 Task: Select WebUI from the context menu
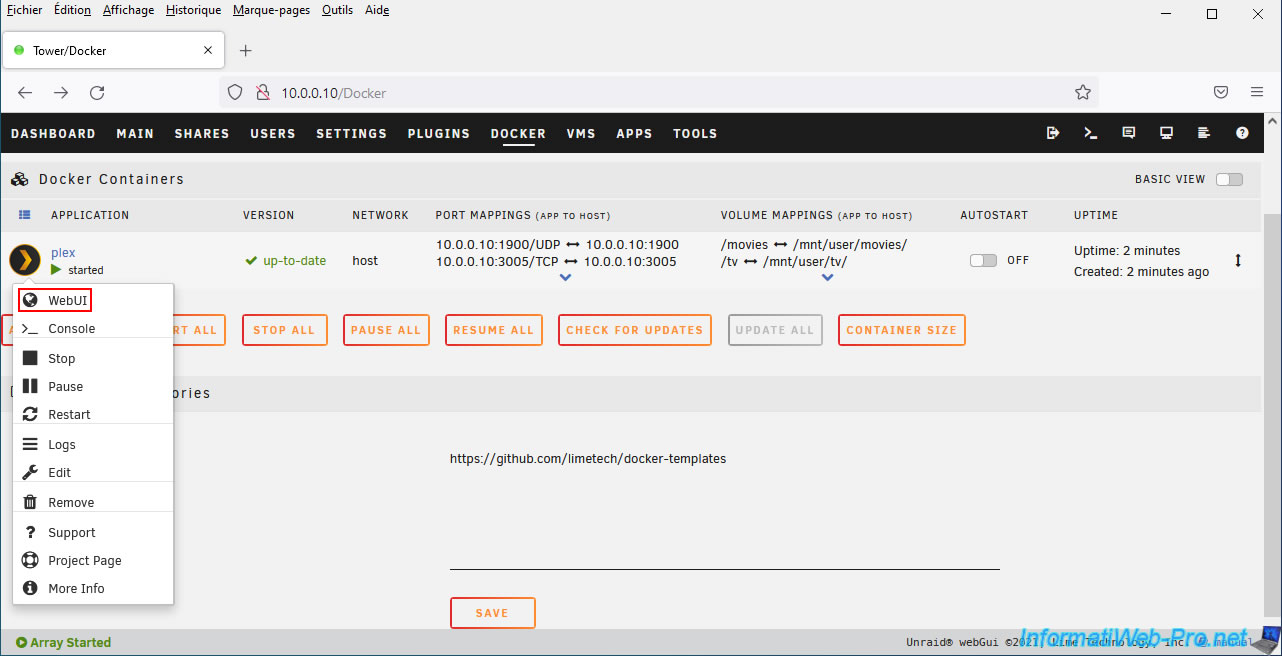68,300
